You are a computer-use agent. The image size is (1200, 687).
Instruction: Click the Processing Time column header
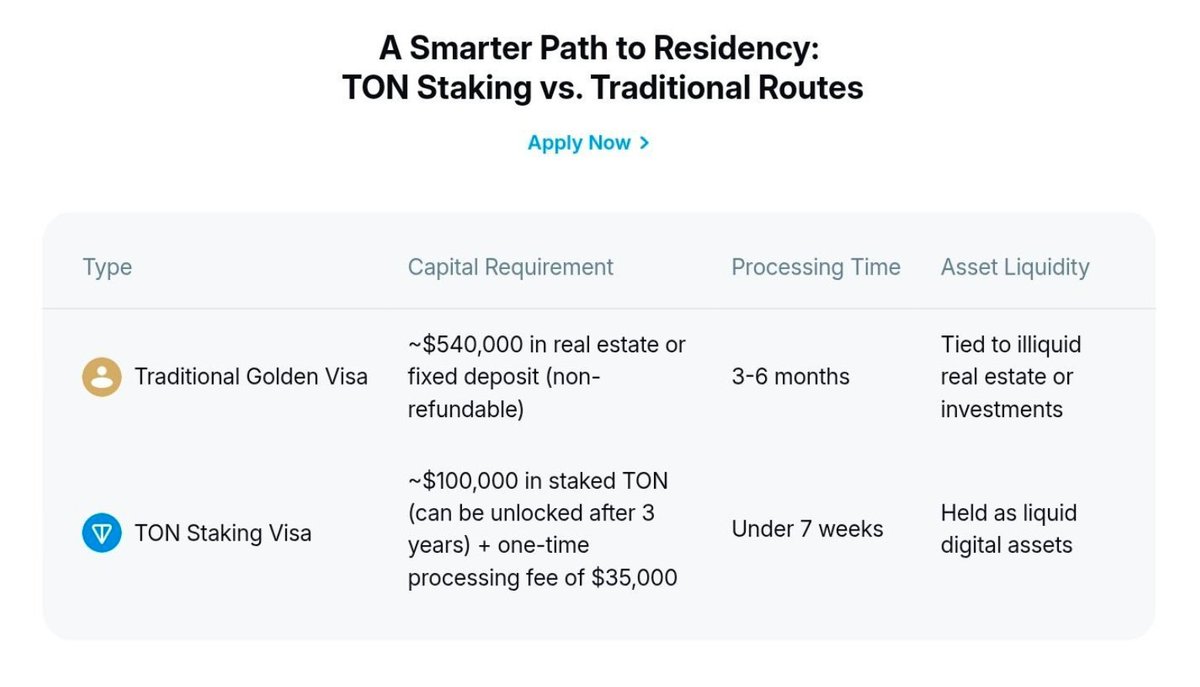816,267
